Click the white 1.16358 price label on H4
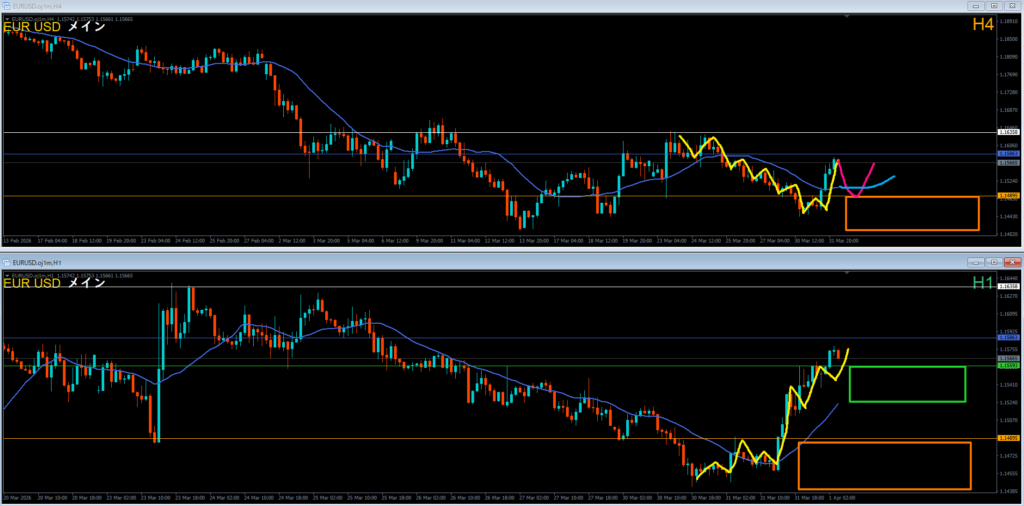The width and height of the screenshot is (1024, 506). (x=1008, y=132)
